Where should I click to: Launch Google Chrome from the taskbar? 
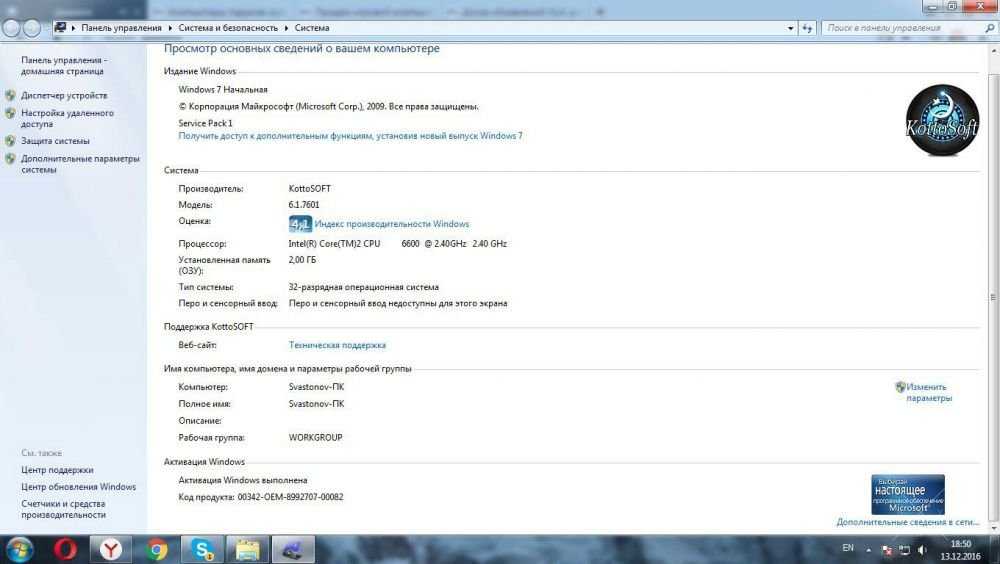(156, 549)
